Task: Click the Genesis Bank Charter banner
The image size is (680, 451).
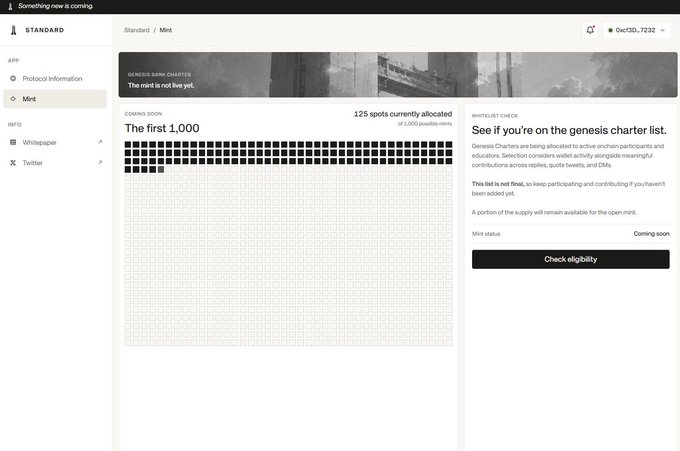Action: pos(398,75)
